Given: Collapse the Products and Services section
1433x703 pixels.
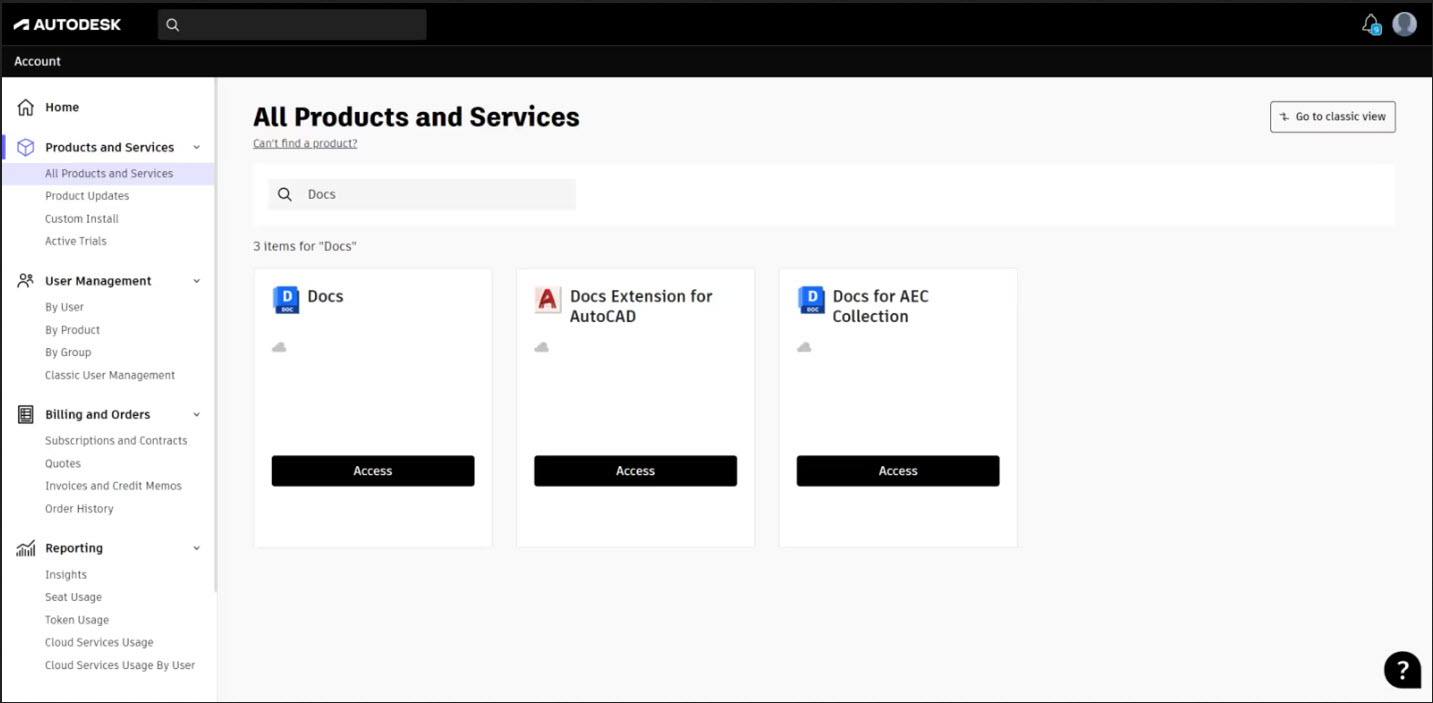Looking at the screenshot, I should click(x=196, y=147).
